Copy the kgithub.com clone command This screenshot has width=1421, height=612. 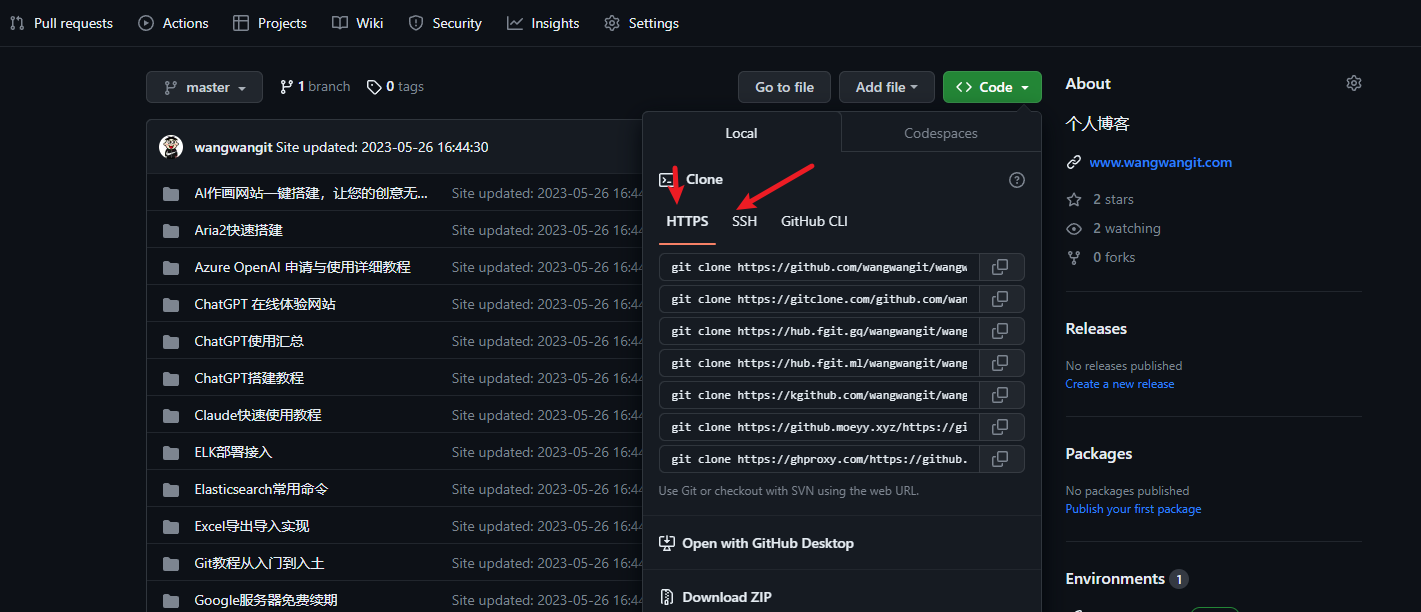coord(1000,395)
